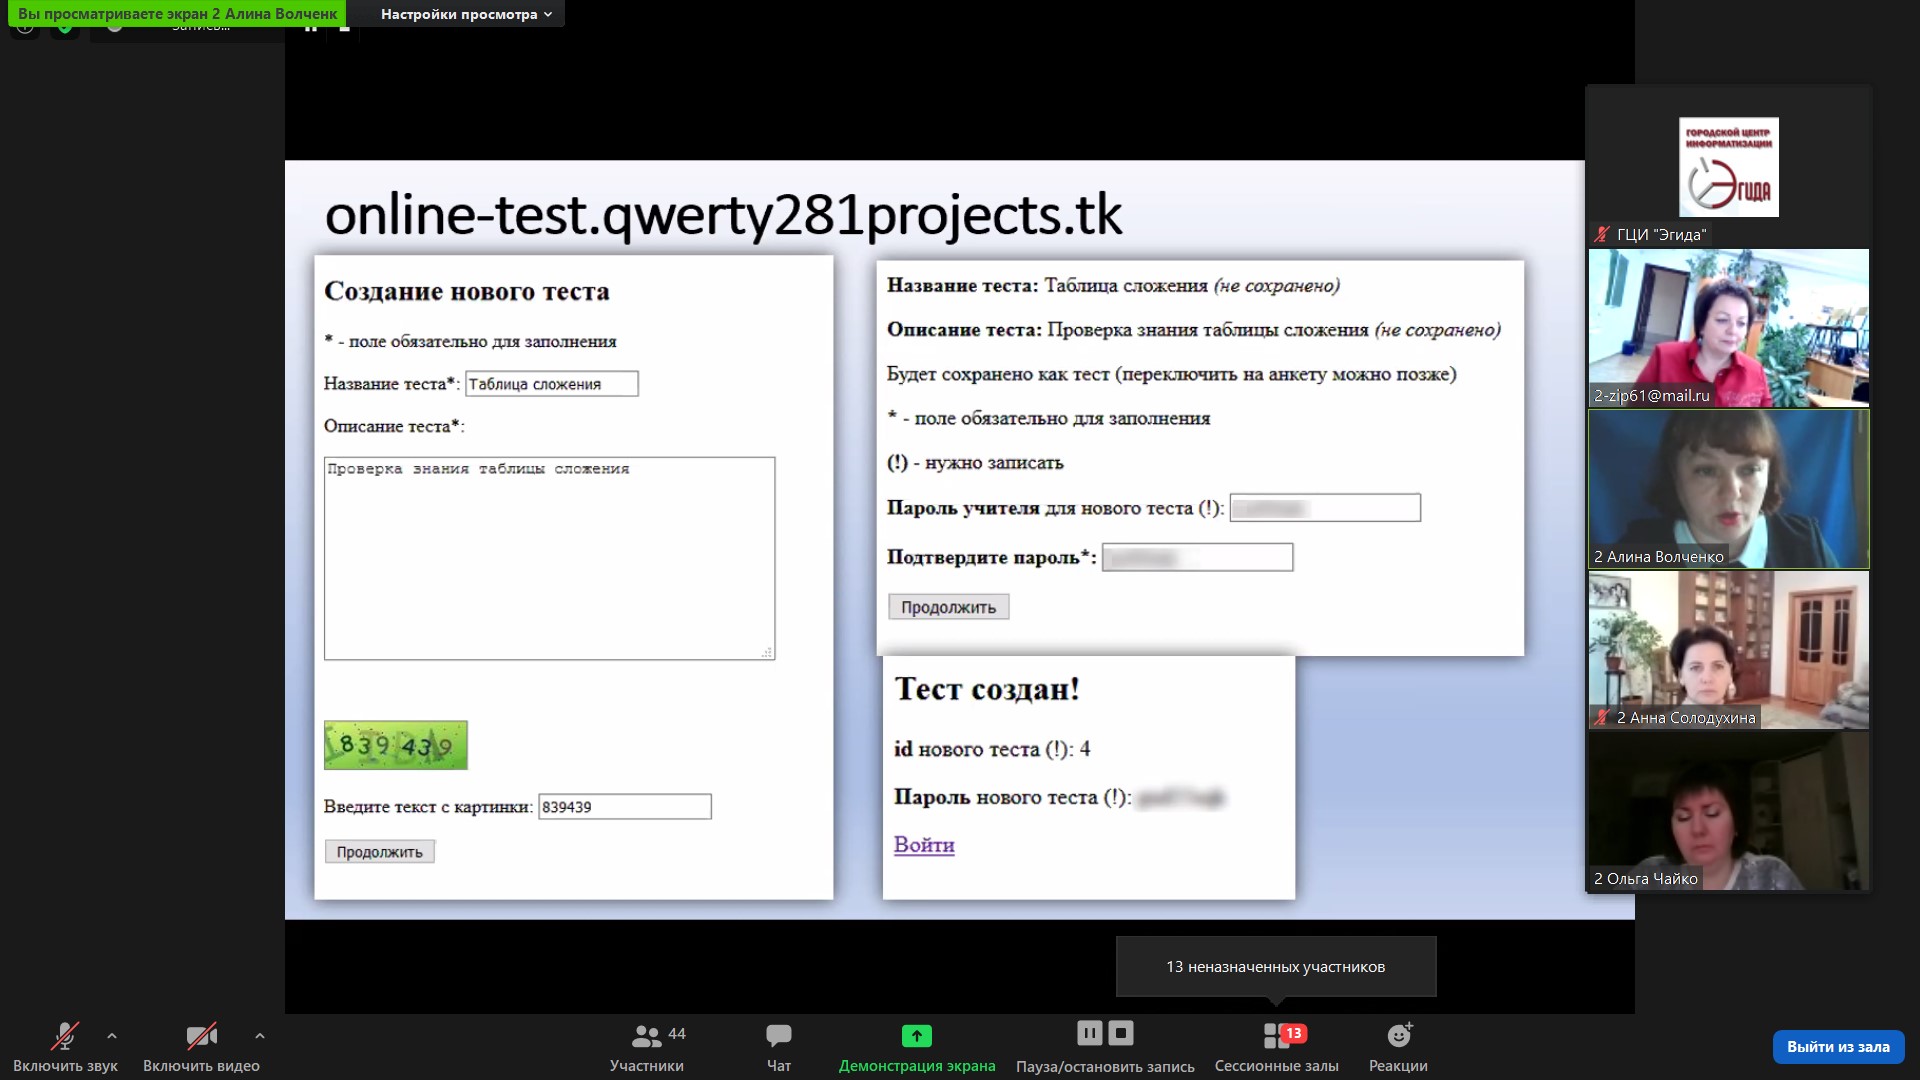Image resolution: width=1920 pixels, height=1080 pixels.
Task: Click the 13 unassigned participants tooltip
Action: pyautogui.click(x=1275, y=967)
